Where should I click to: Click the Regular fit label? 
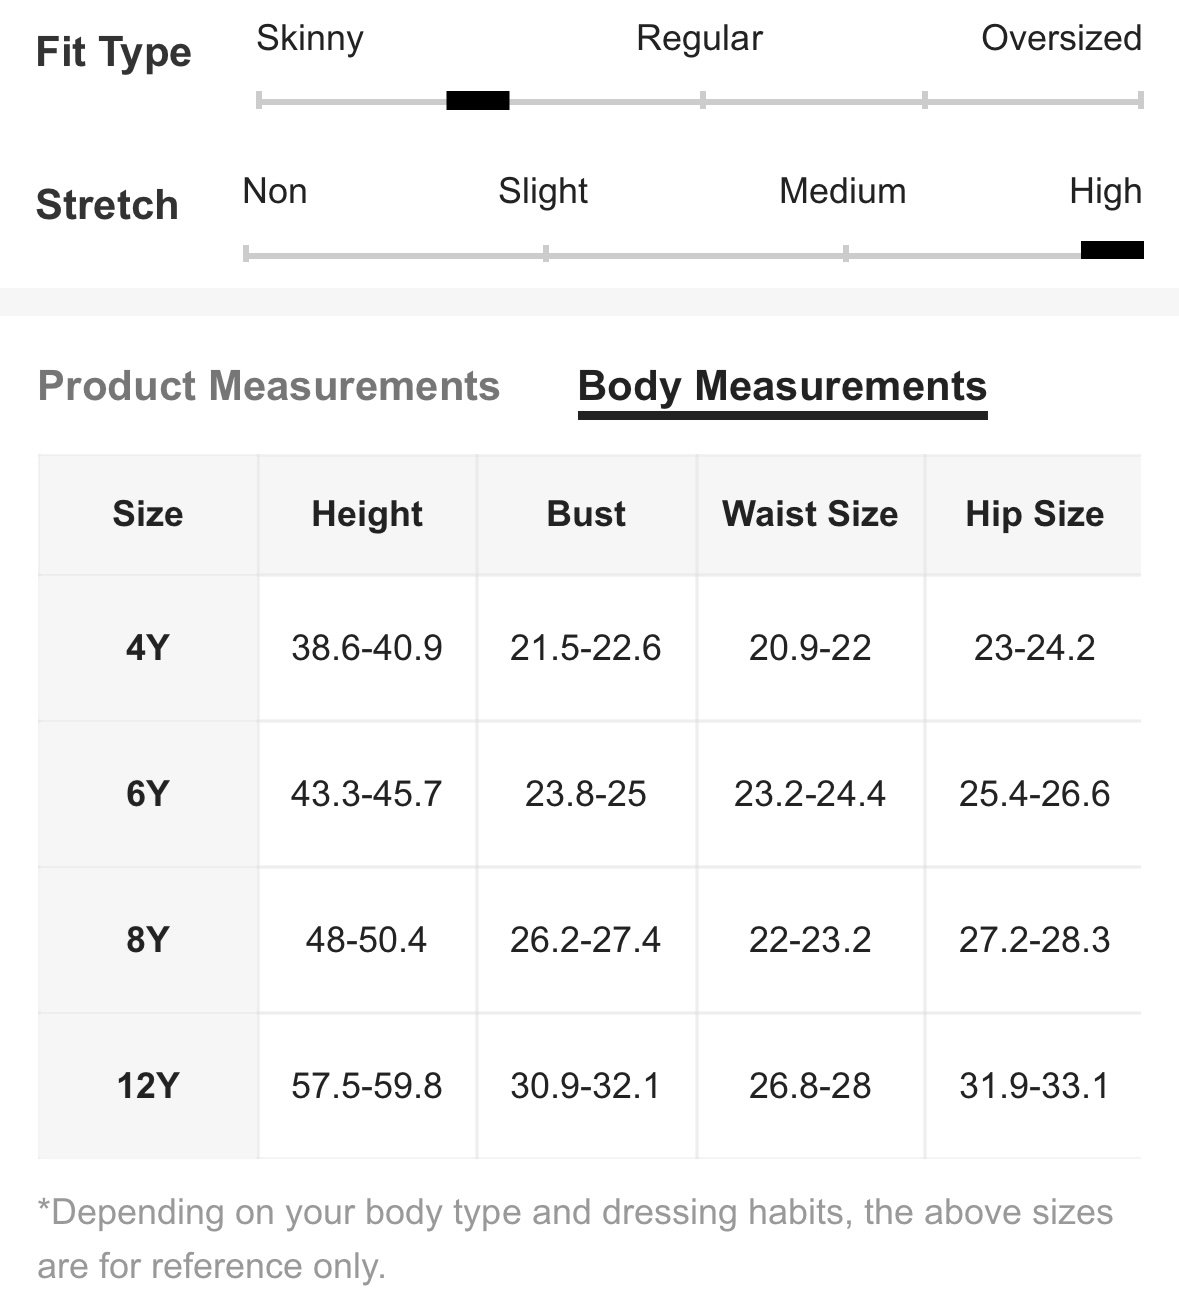[x=699, y=38]
